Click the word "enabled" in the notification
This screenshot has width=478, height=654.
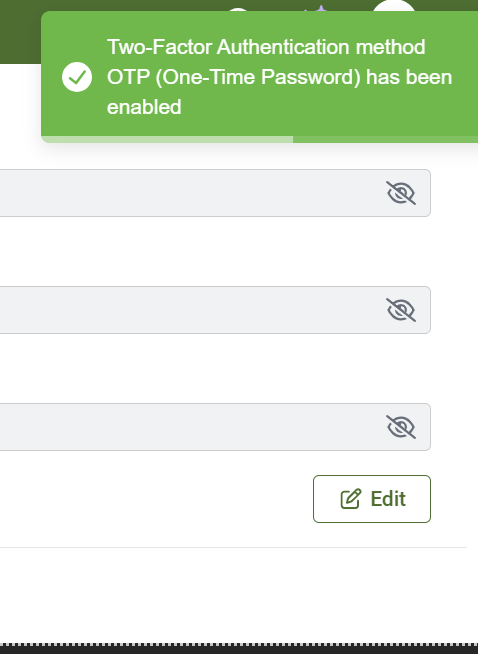(x=144, y=107)
